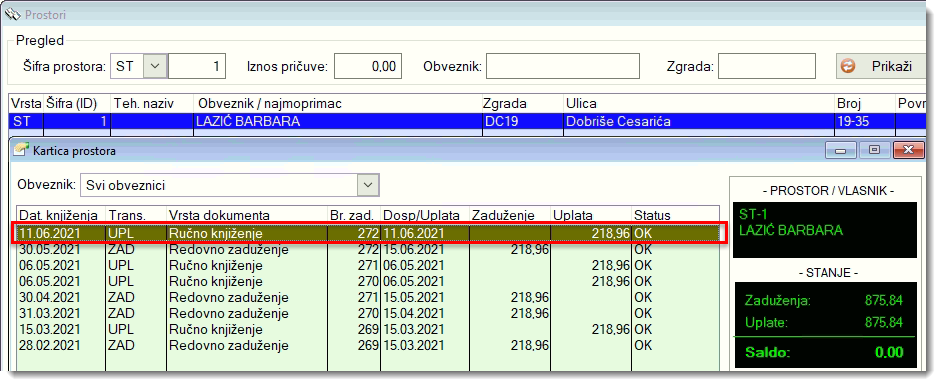Expand the Svi obveznici dropdown arrow
Viewport: 941px width, 386px height.
pos(368,185)
